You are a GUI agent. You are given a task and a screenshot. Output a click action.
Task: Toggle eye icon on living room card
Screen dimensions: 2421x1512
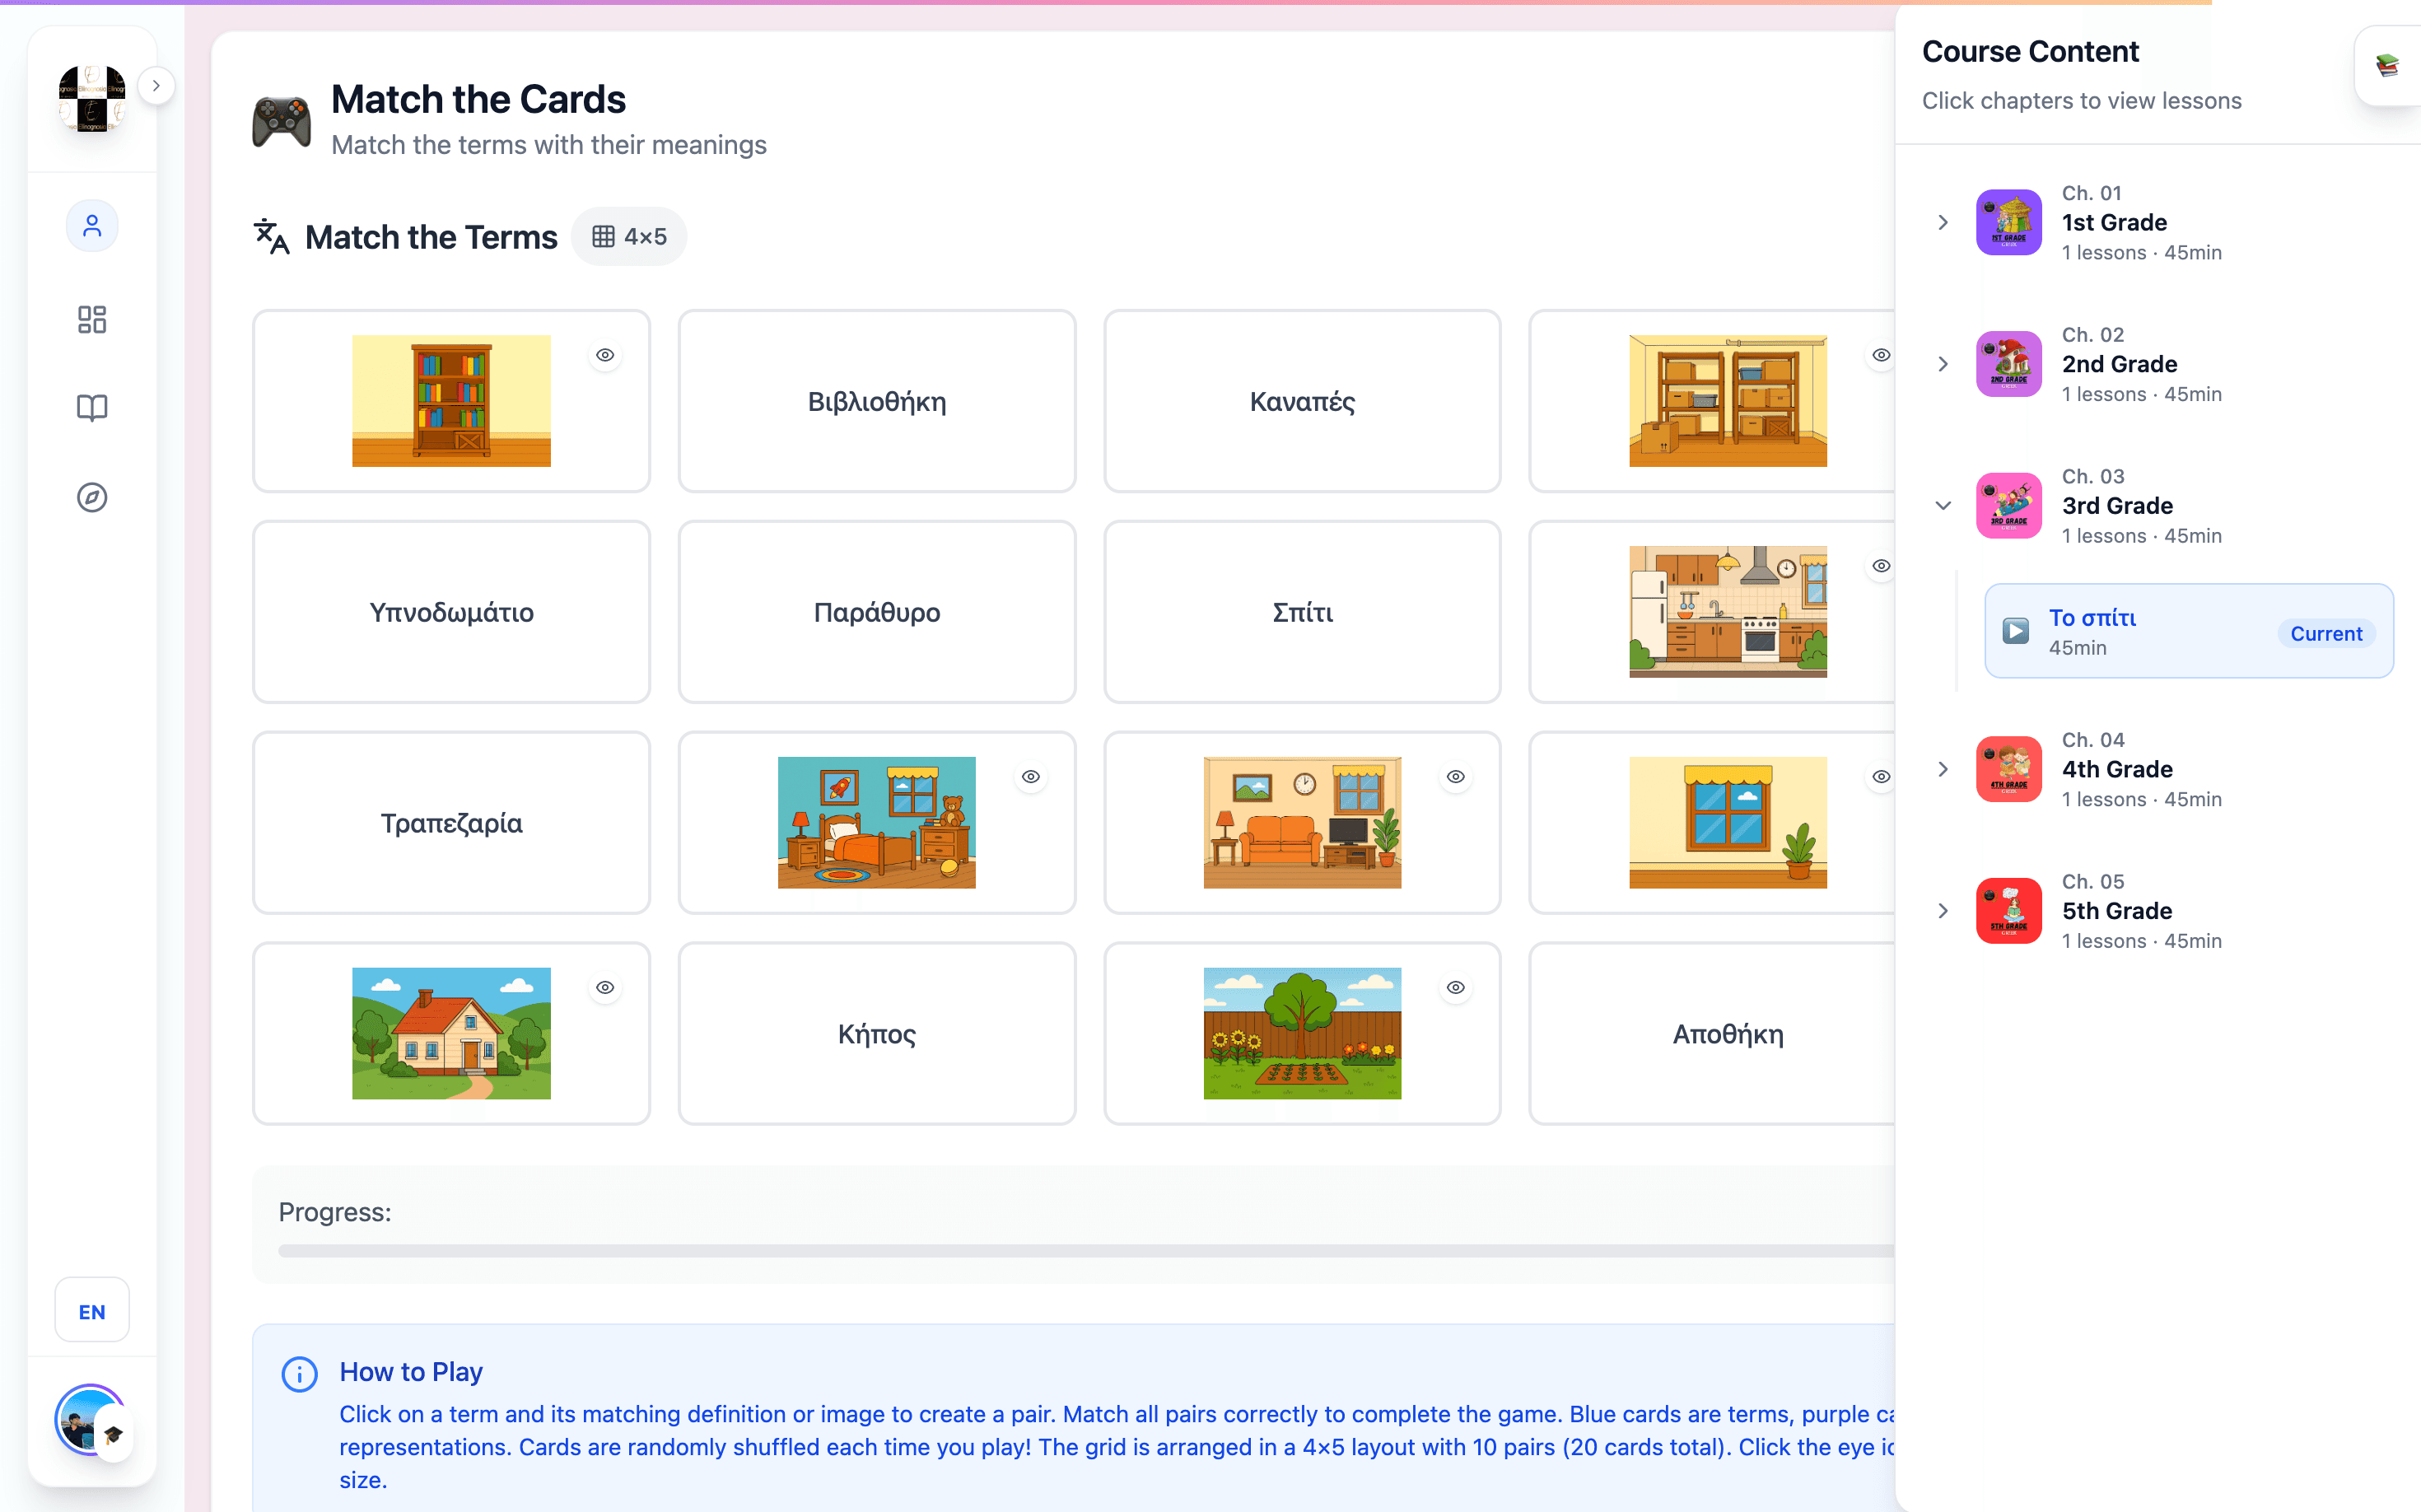[1456, 777]
